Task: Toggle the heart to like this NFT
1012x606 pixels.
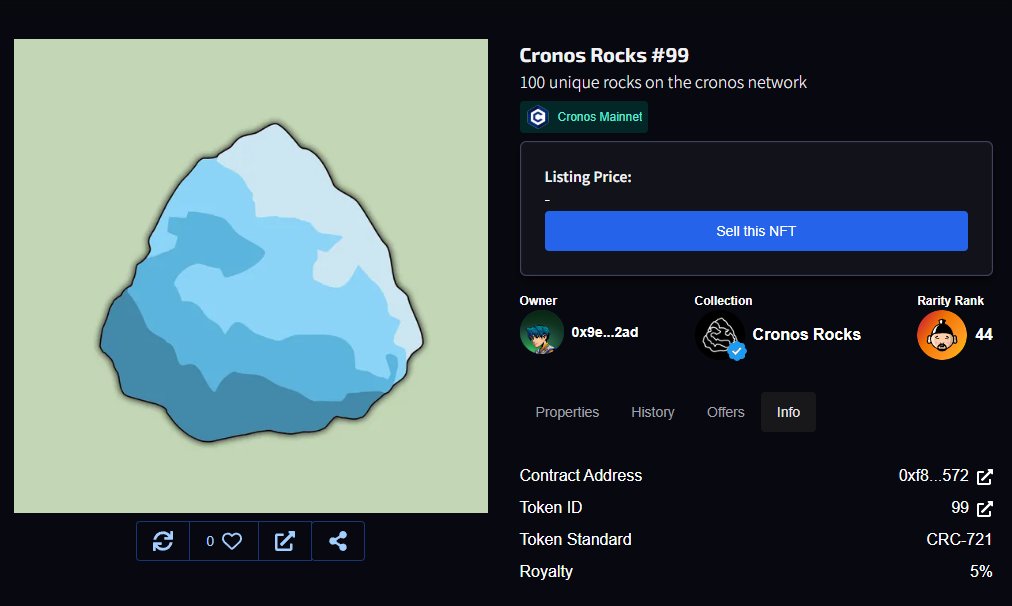Action: [x=232, y=541]
